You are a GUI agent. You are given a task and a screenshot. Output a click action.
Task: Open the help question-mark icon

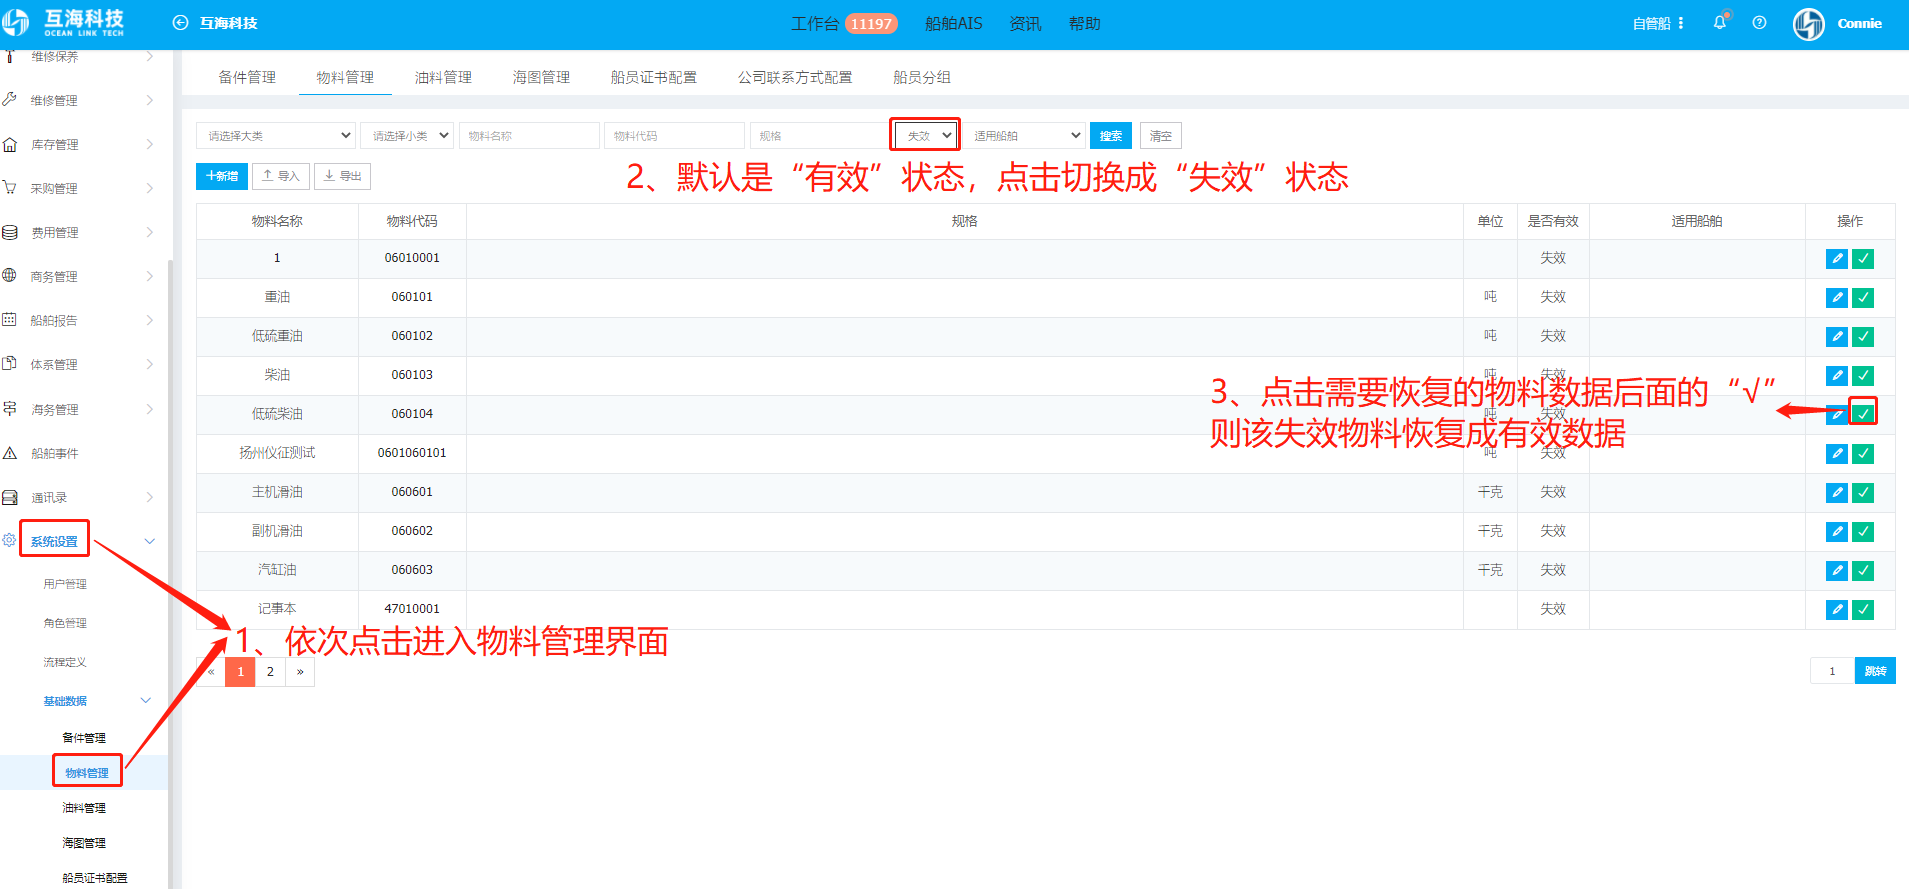[x=1759, y=23]
